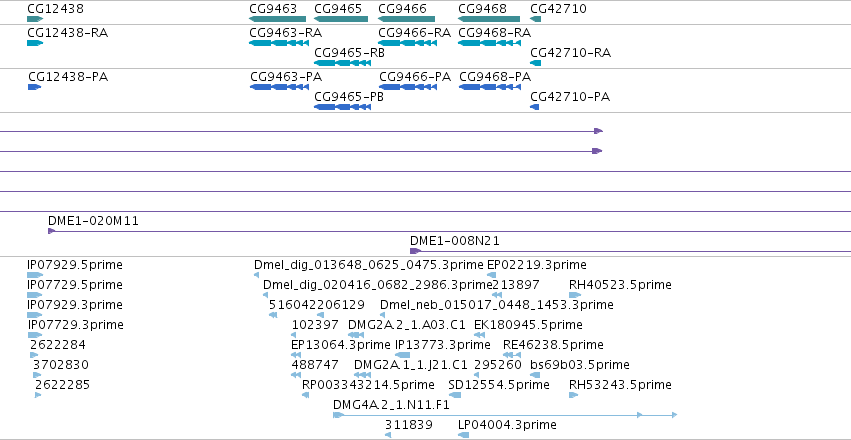This screenshot has width=851, height=440.
Task: Click the CG42710 gene label
Action: (x=558, y=9)
